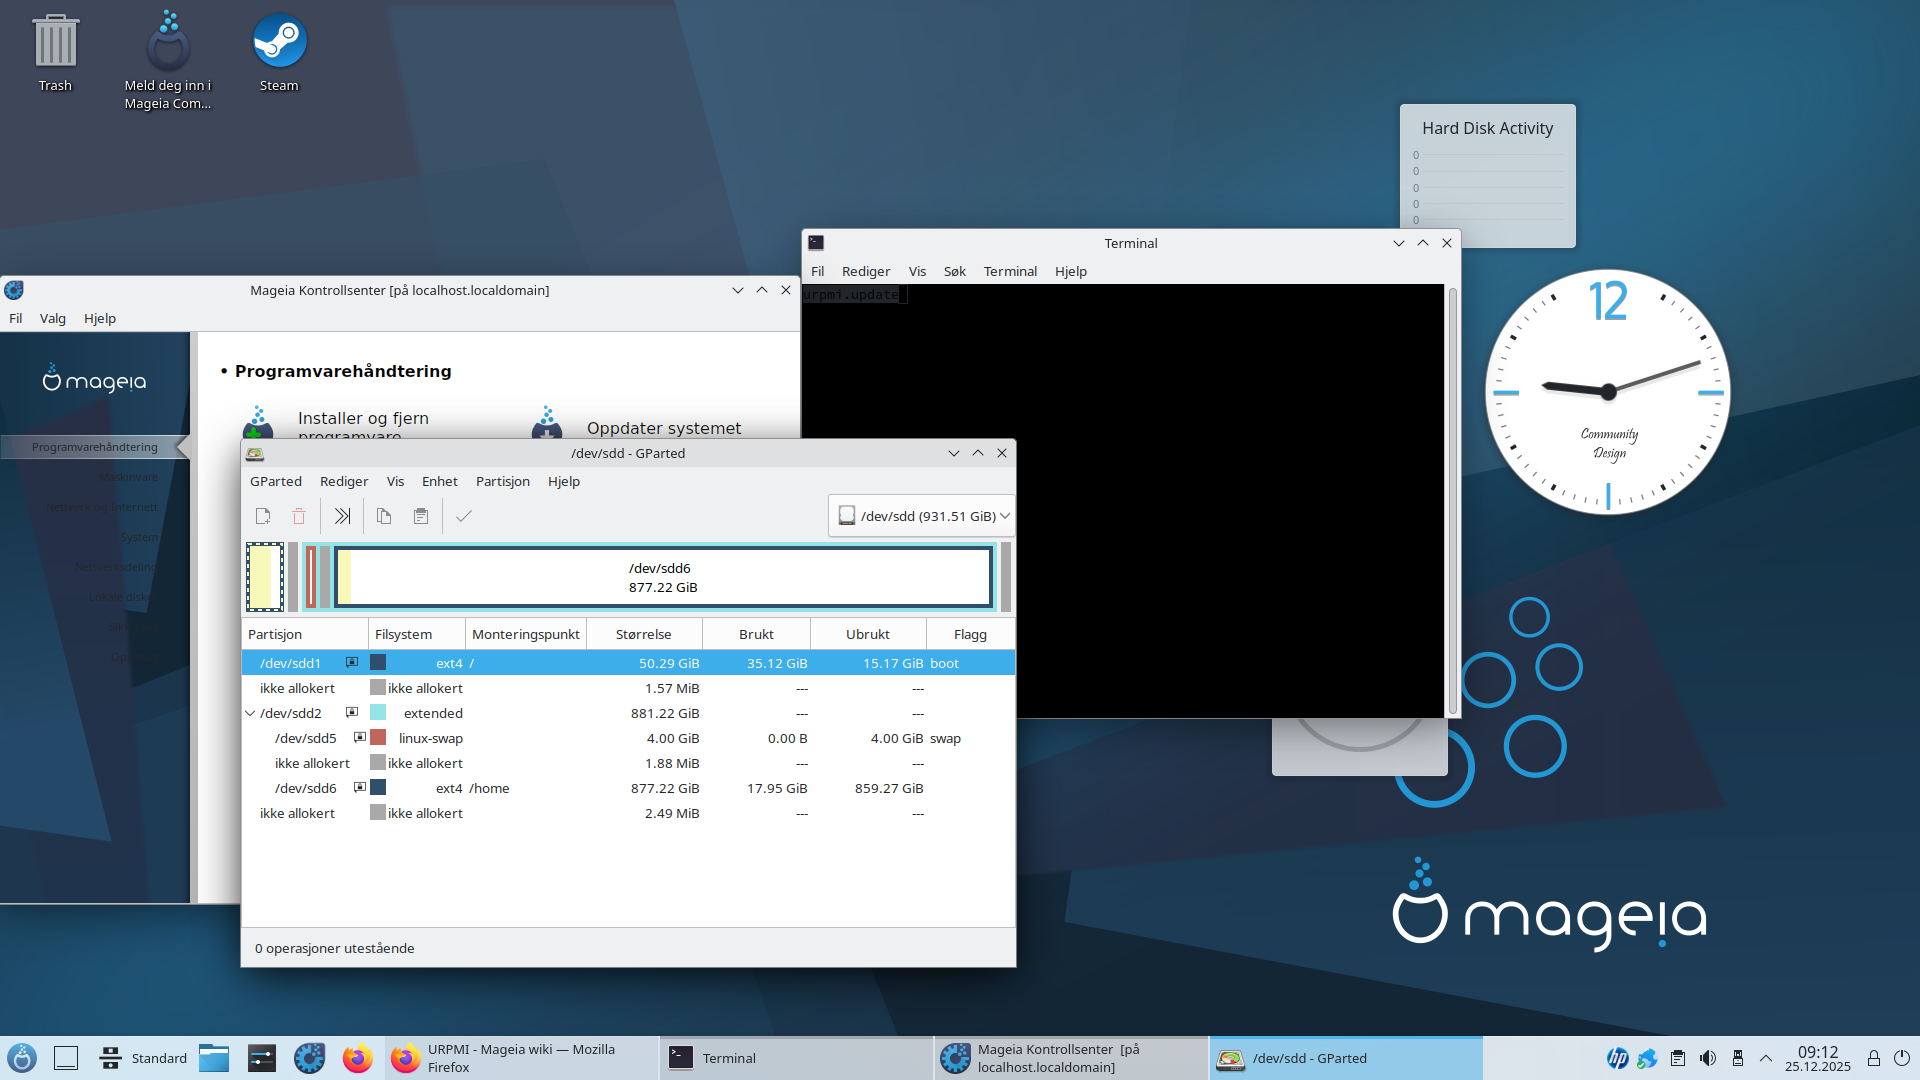
Task: Open the Trash on the desktop
Action: pyautogui.click(x=55, y=40)
